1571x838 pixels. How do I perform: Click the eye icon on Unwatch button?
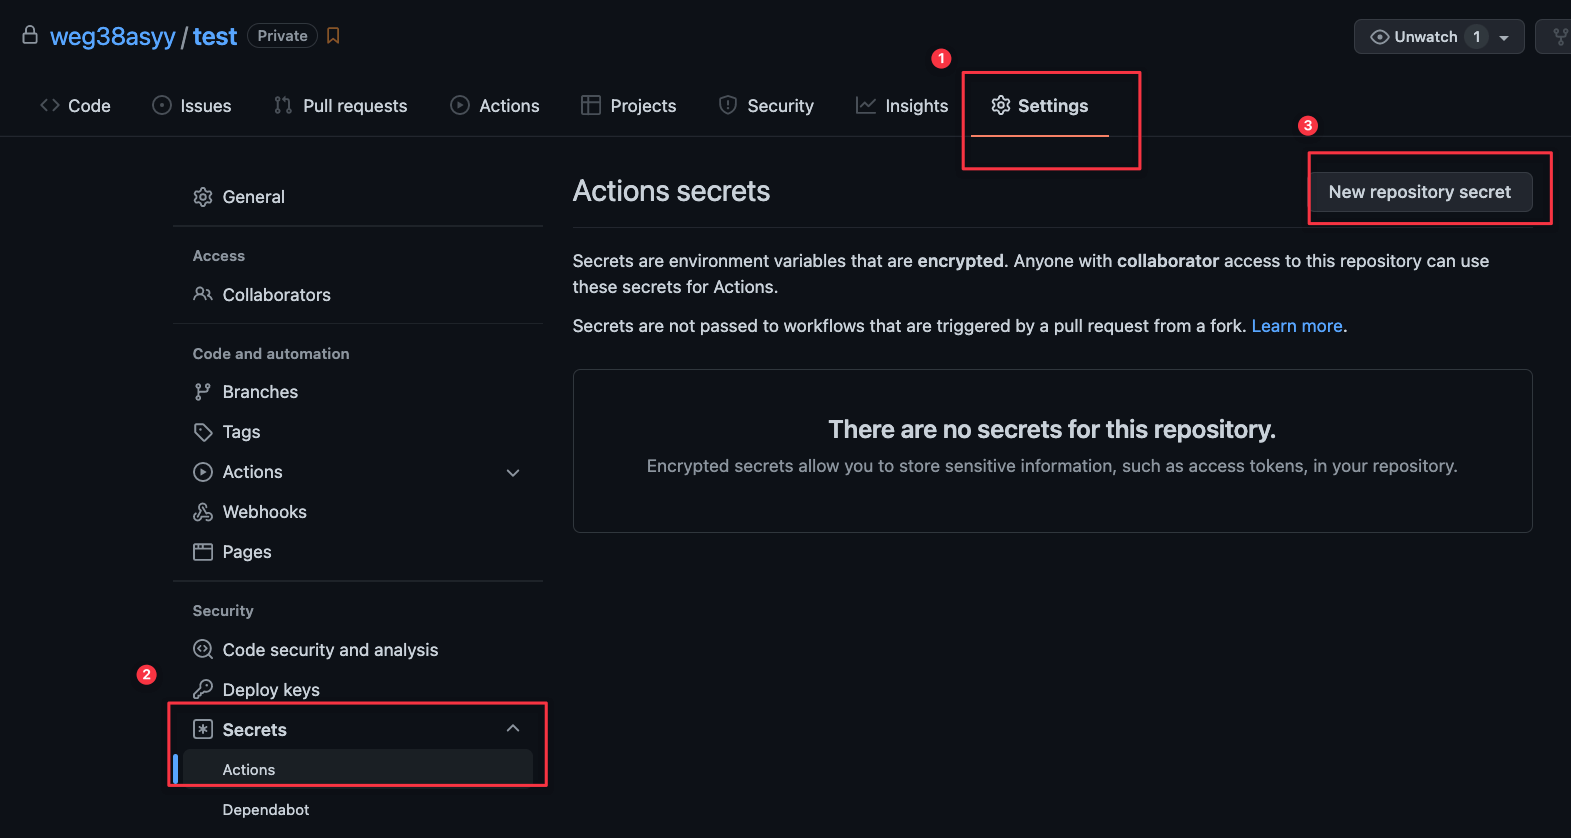click(1379, 37)
